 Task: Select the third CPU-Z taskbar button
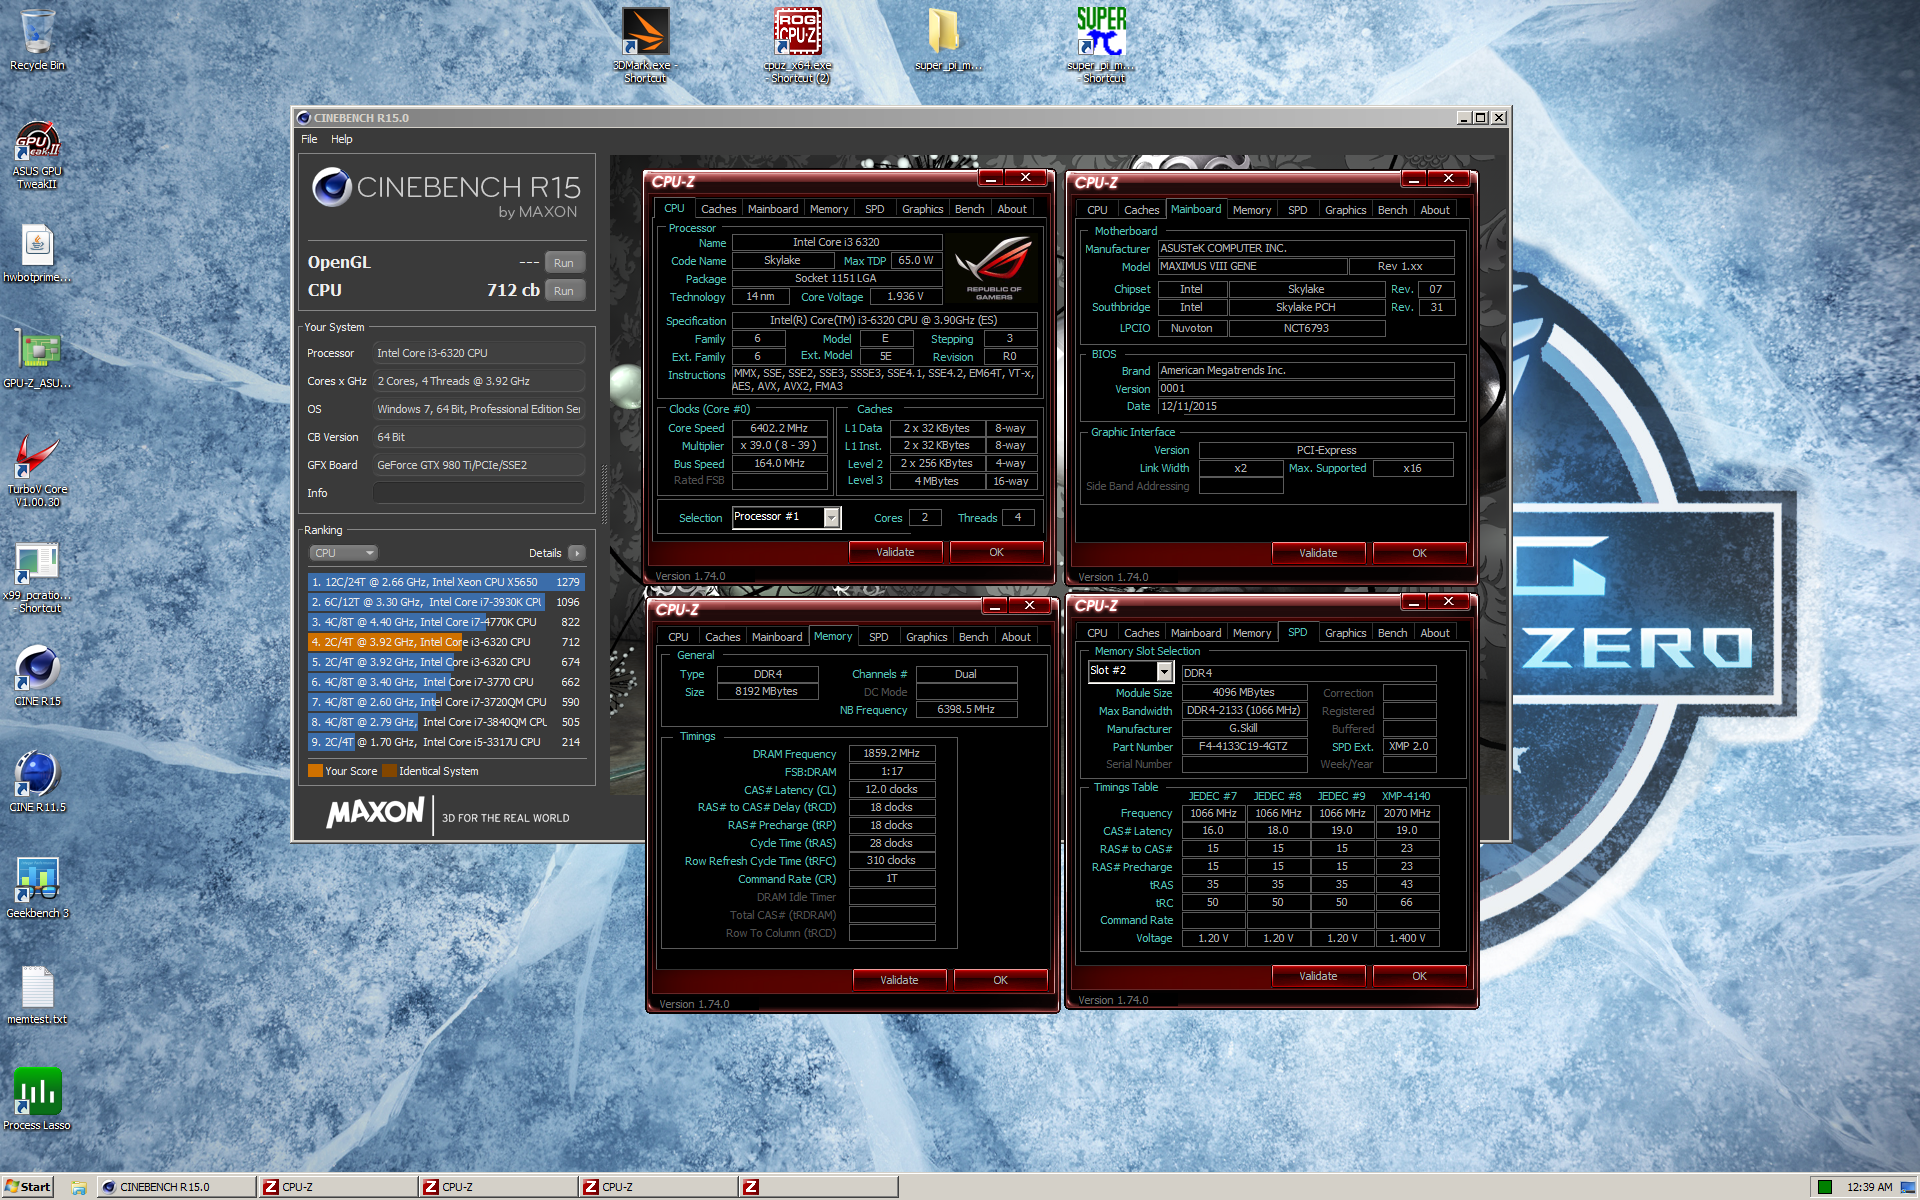658,1187
